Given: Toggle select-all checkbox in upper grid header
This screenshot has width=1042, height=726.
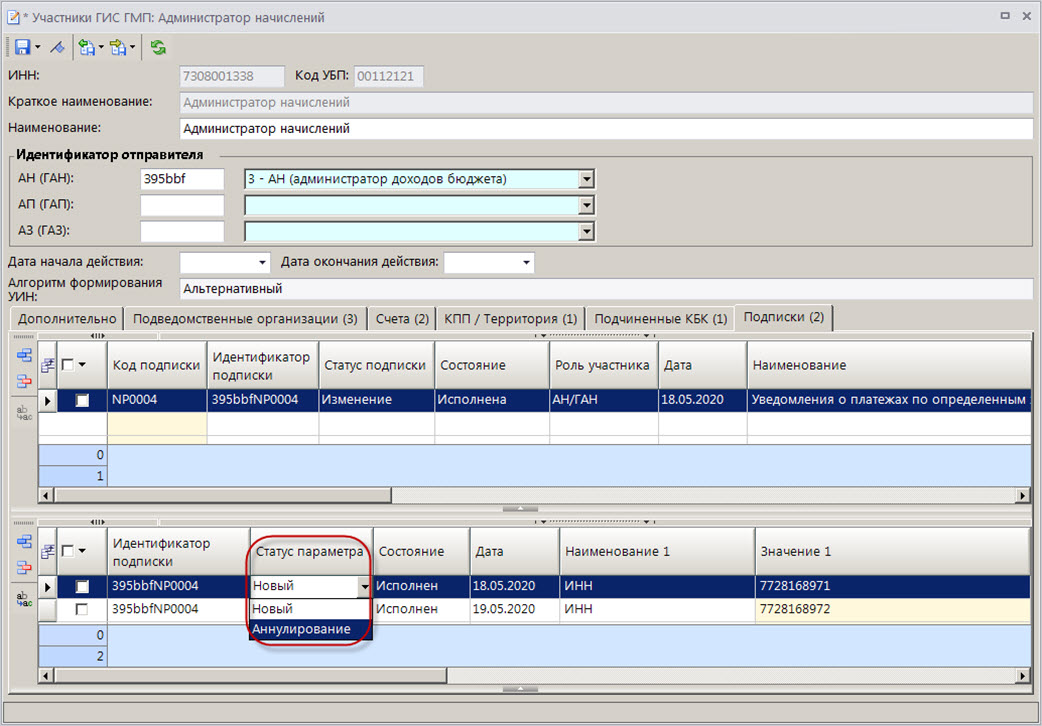Looking at the screenshot, I should click(67, 366).
